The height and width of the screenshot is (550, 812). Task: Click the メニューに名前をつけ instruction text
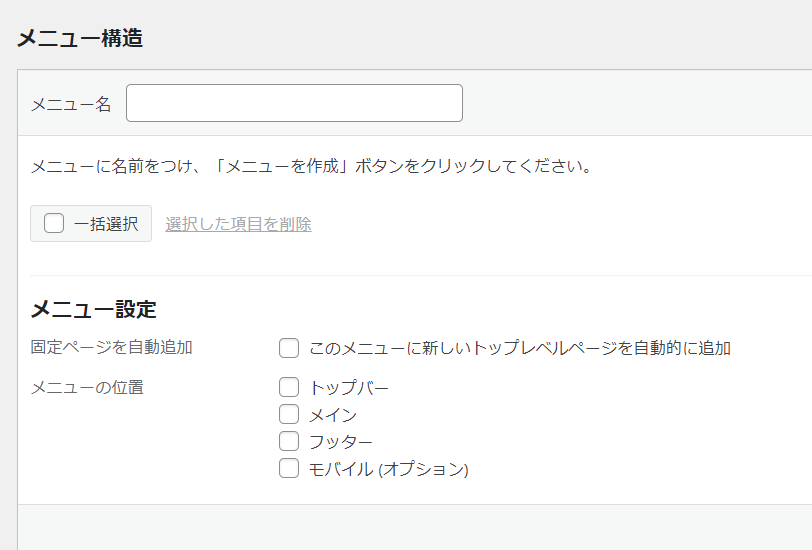coord(312,166)
